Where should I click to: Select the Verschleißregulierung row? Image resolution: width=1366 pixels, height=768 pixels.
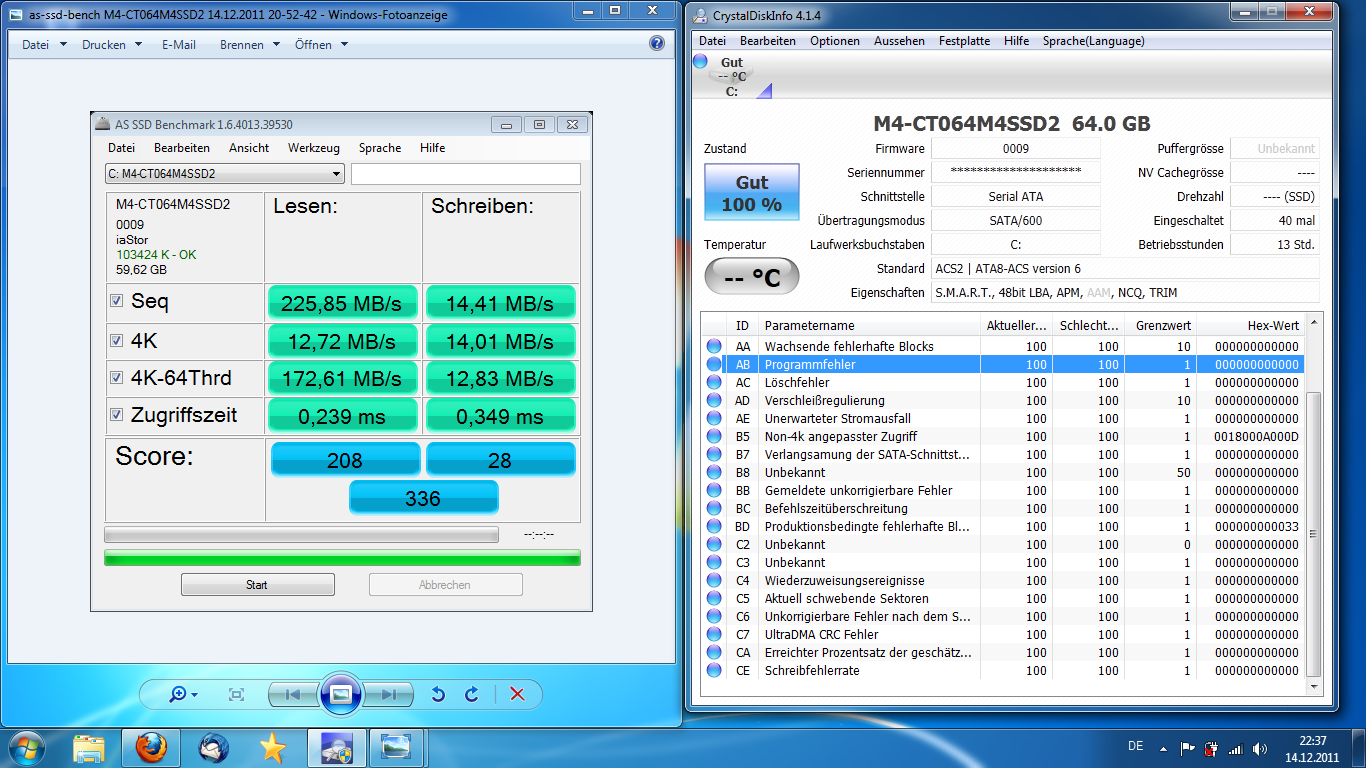pyautogui.click(x=1004, y=401)
